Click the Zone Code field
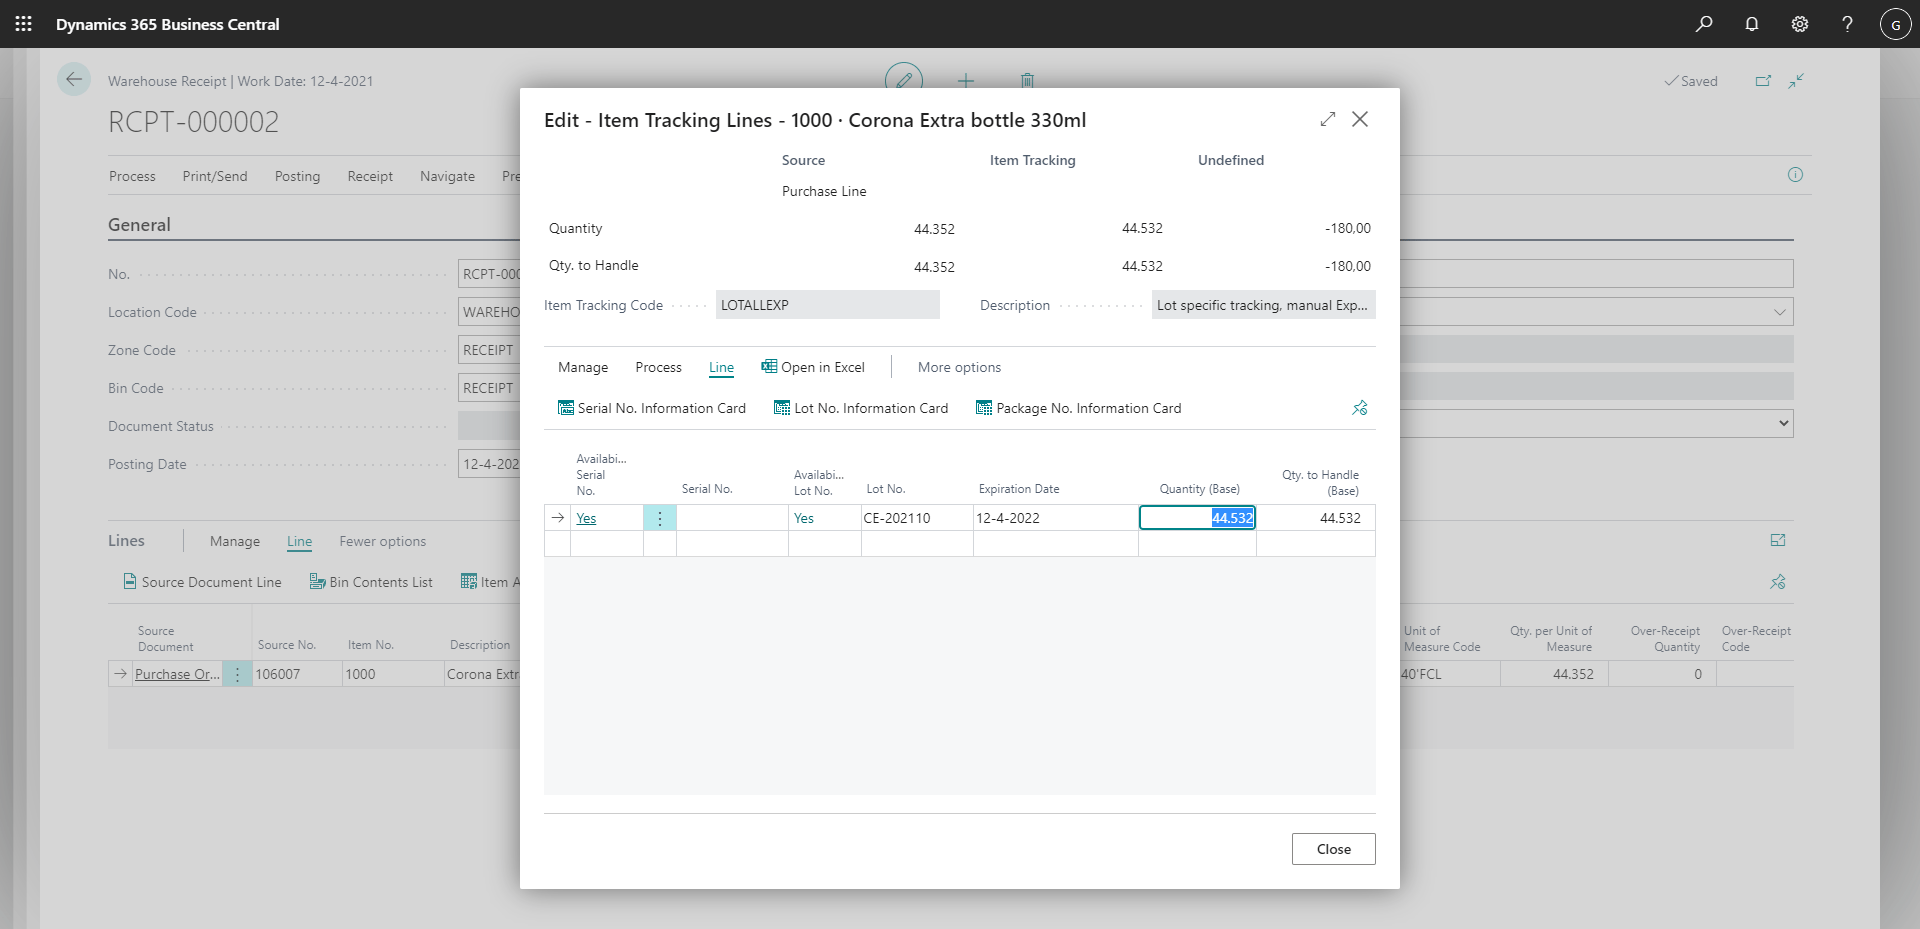Screen dimensions: 1920x929 click(x=489, y=350)
